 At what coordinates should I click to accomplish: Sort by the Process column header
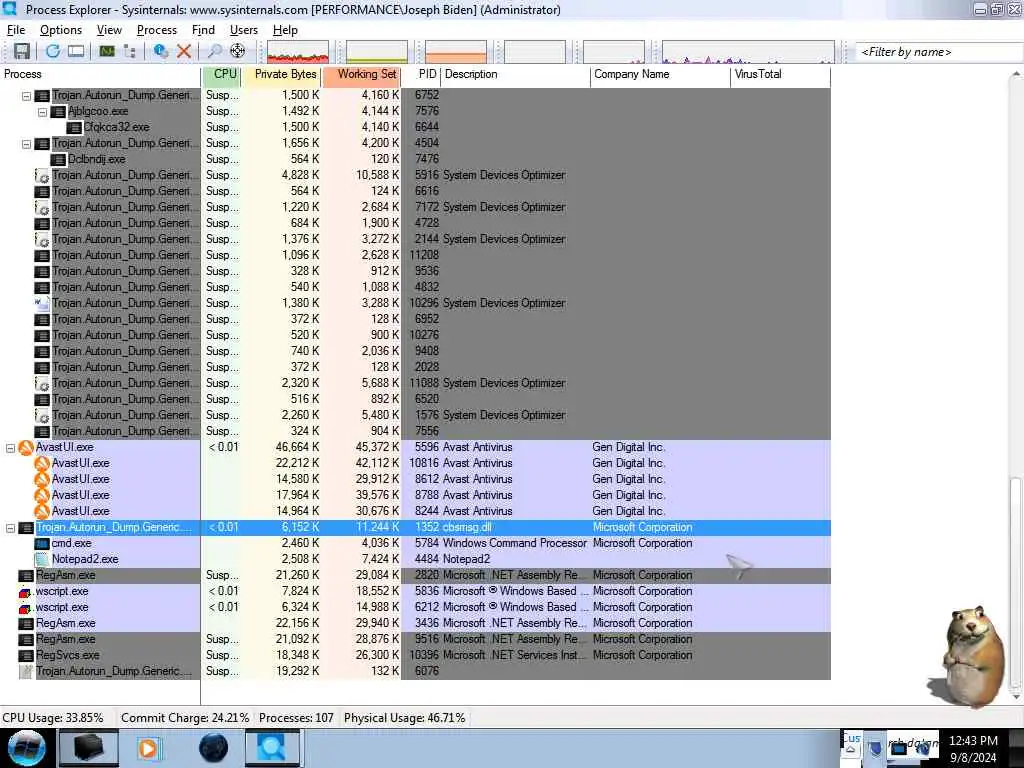(101, 74)
